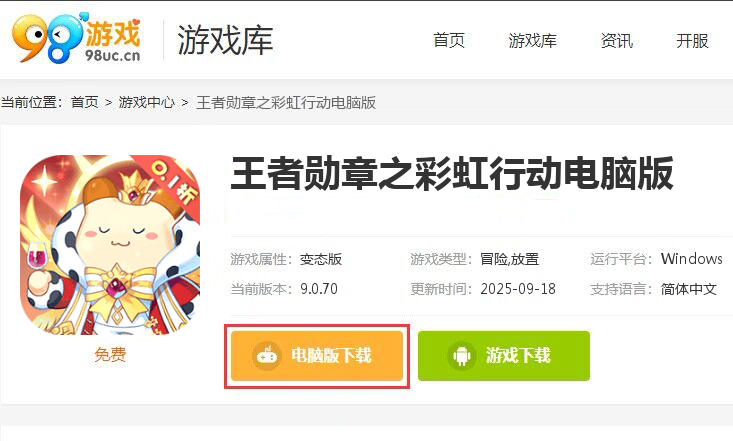Click the 游戏库 header title text
Image resolution: width=733 pixels, height=441 pixels.
tap(225, 40)
